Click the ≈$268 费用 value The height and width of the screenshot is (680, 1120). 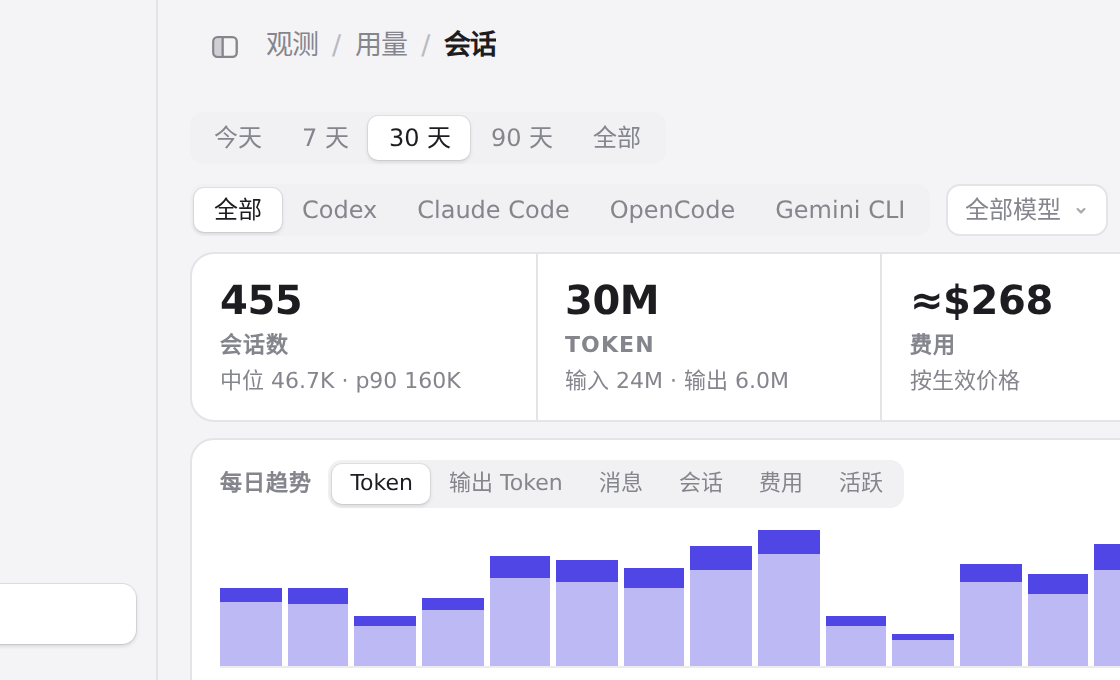(981, 300)
